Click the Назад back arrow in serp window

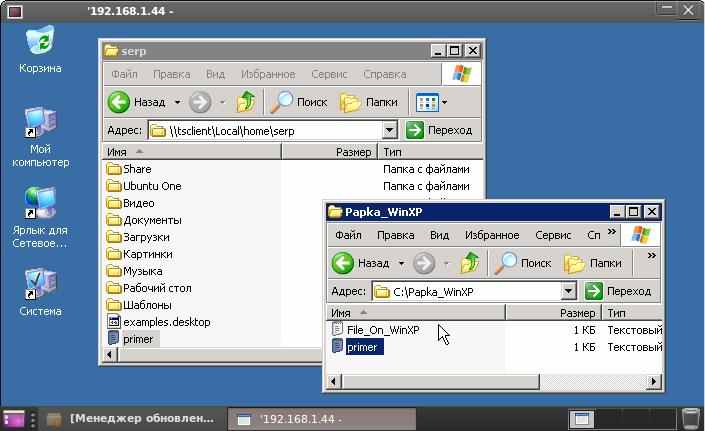point(119,102)
